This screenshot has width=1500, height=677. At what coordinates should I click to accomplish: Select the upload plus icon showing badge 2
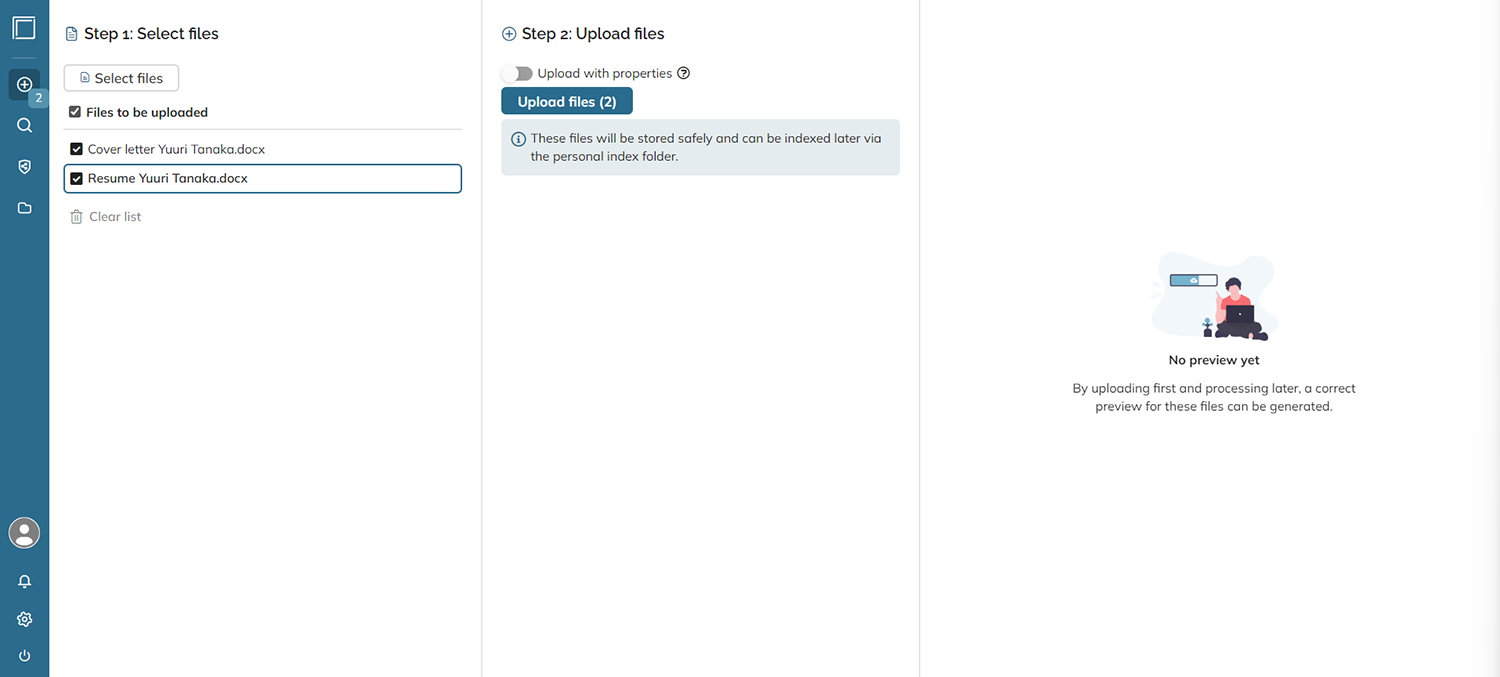(x=24, y=85)
